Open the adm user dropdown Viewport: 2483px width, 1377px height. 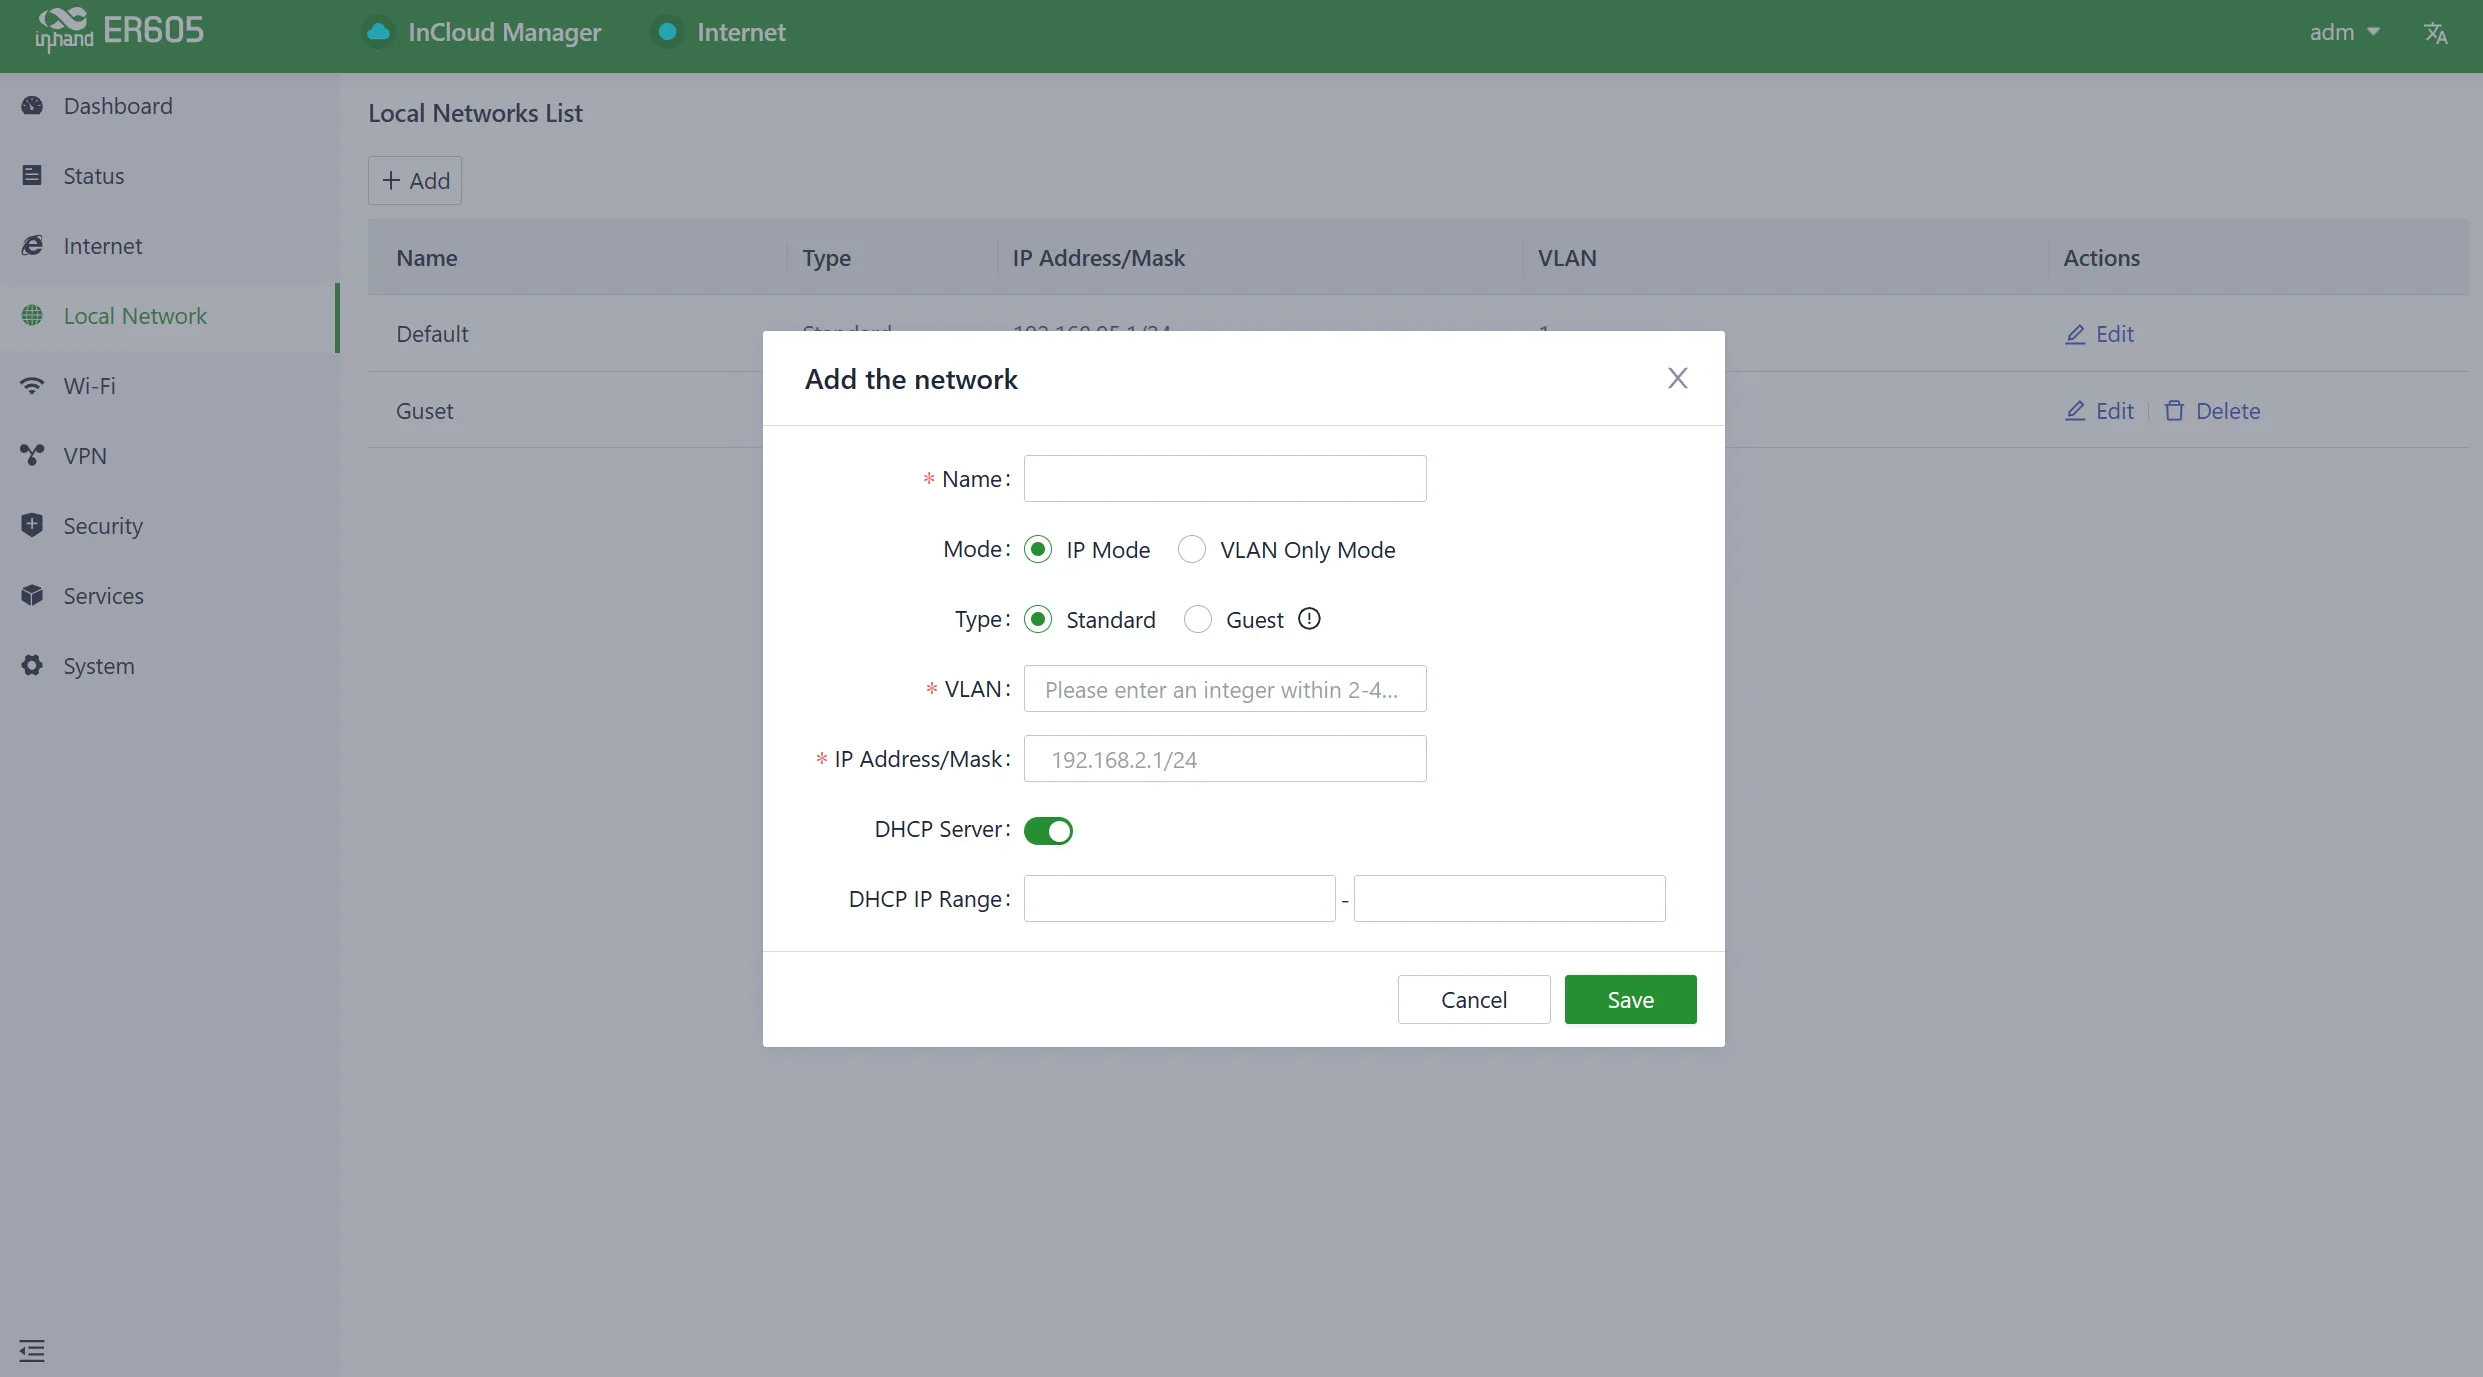[2344, 32]
